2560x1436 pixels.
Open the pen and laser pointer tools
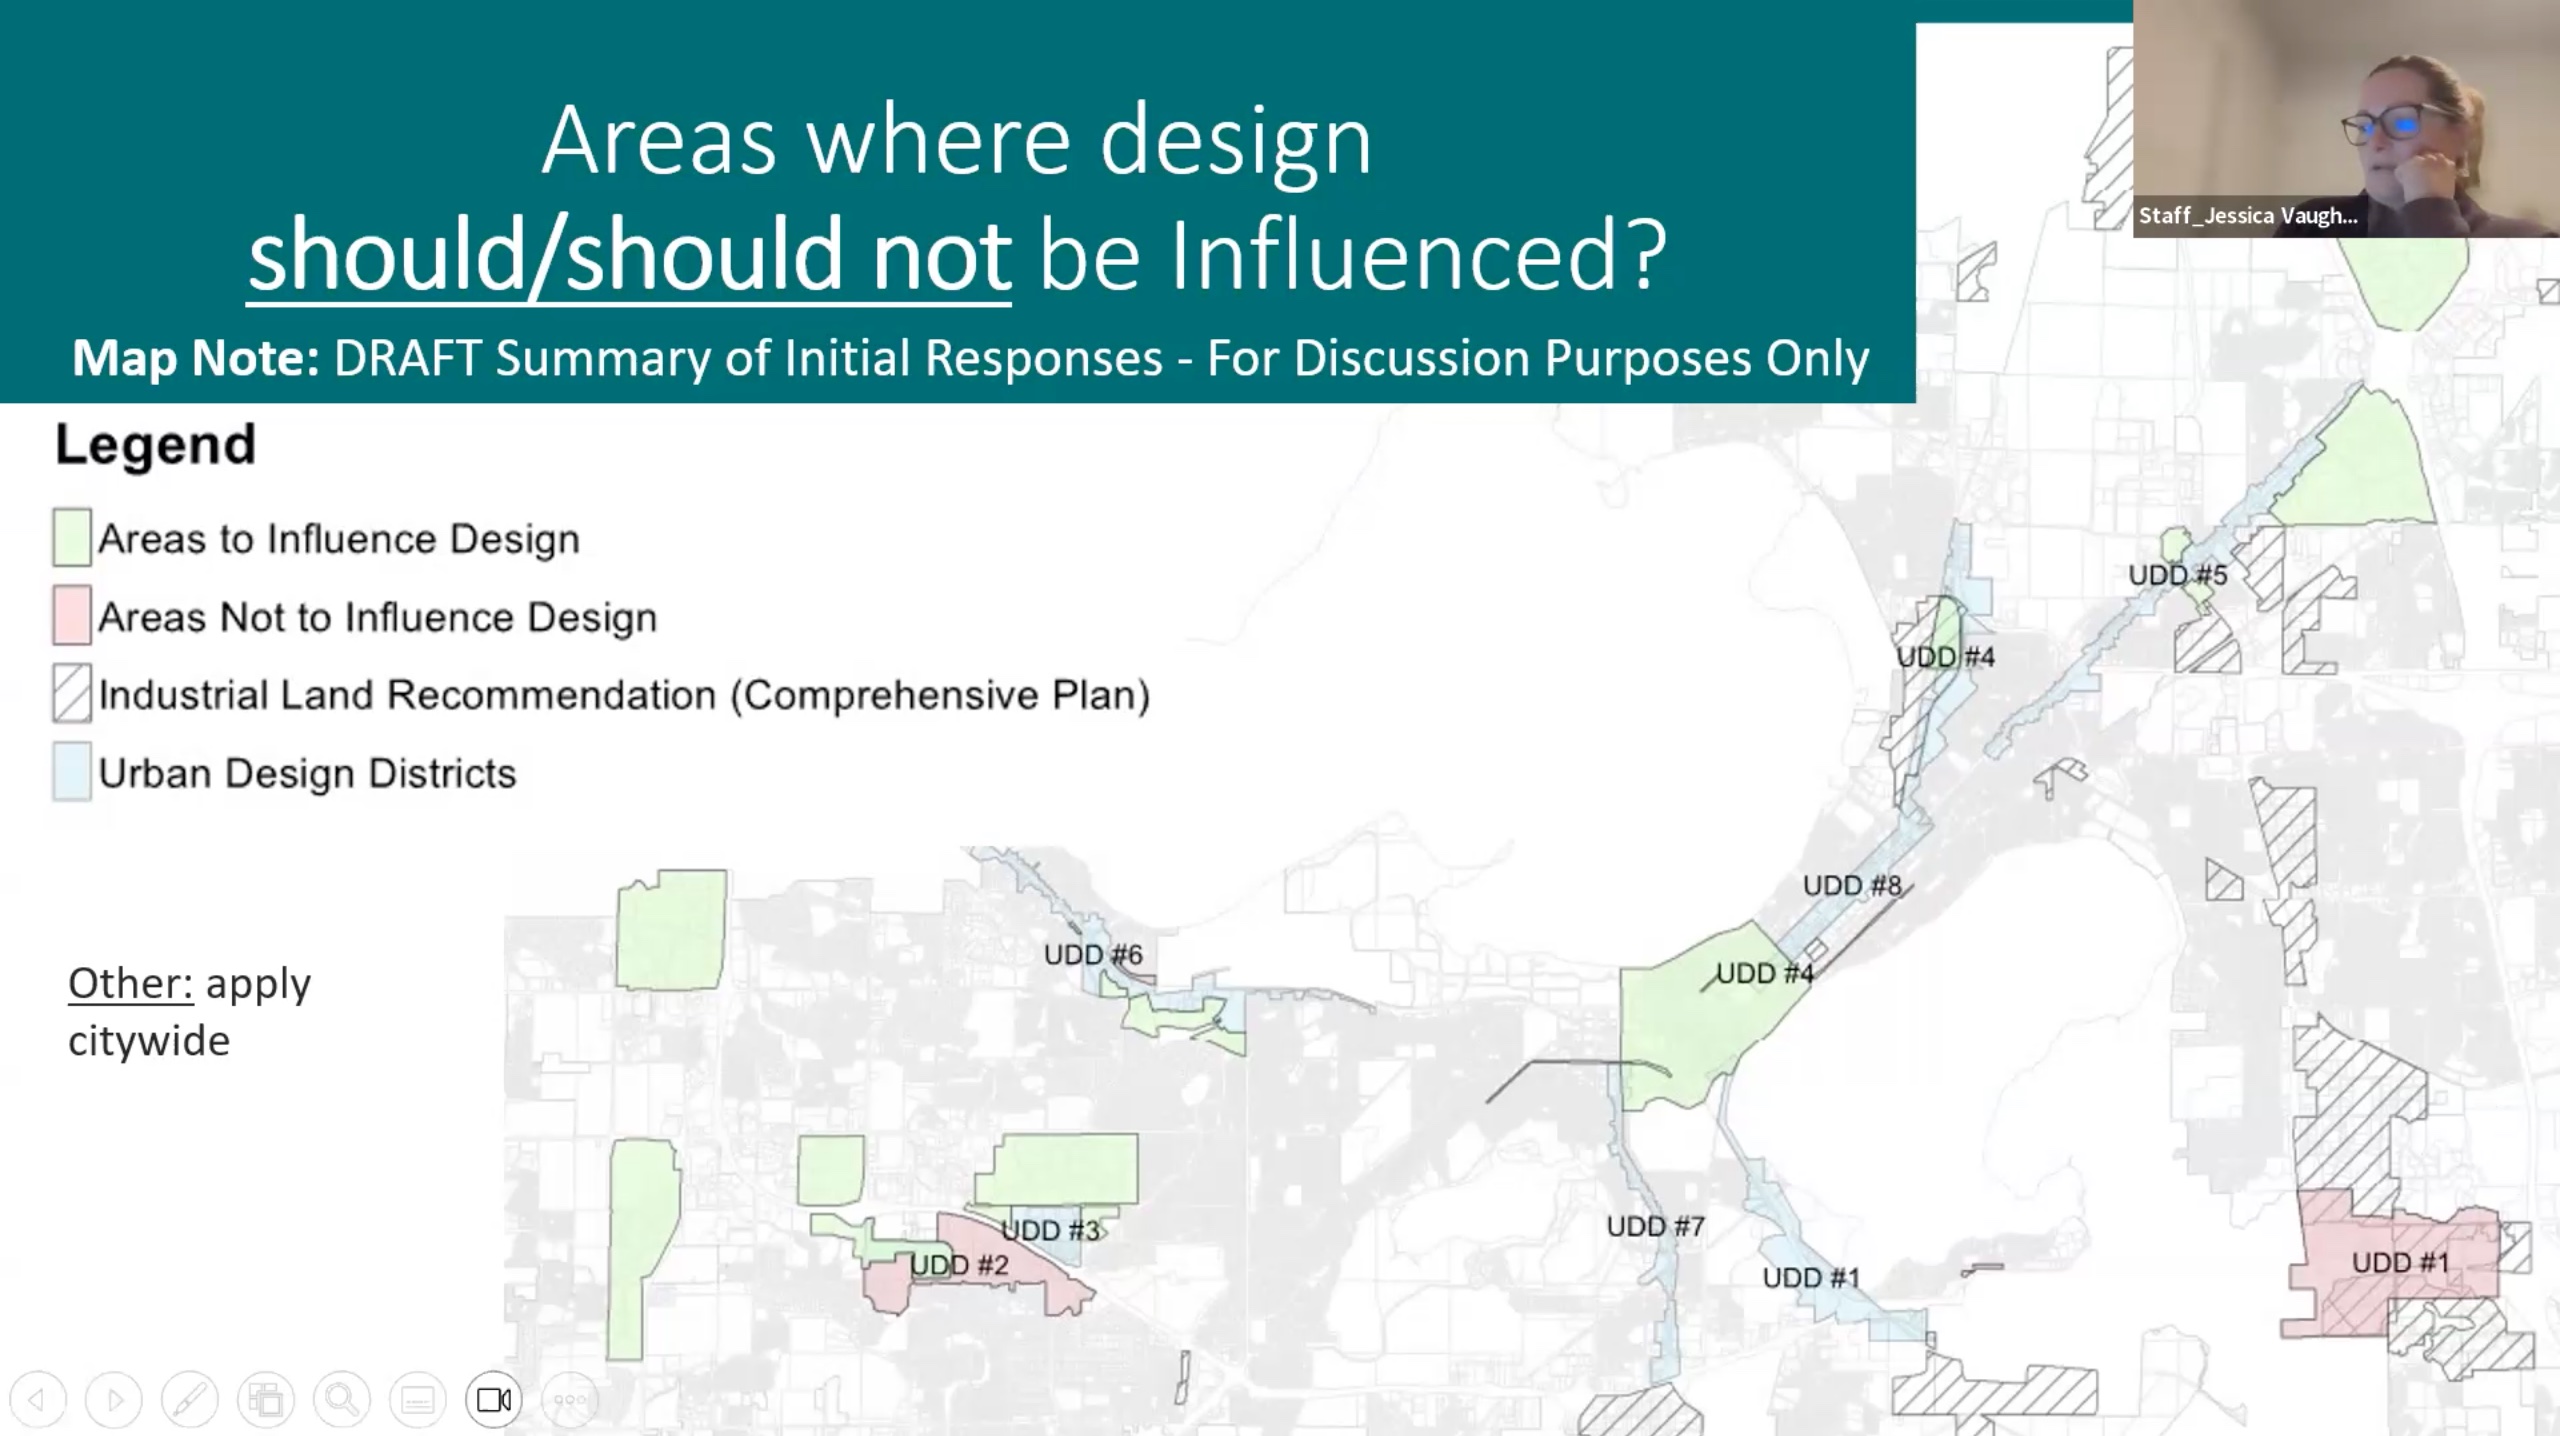click(189, 1399)
